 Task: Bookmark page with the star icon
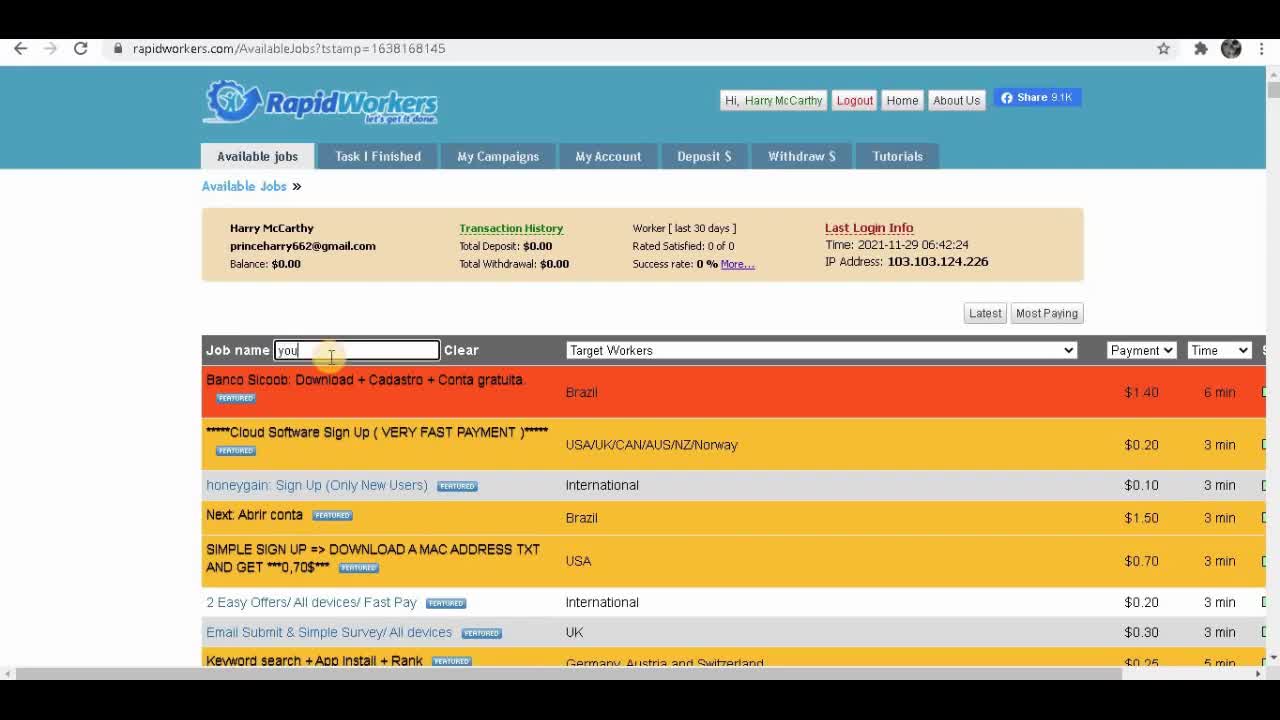click(x=1163, y=48)
